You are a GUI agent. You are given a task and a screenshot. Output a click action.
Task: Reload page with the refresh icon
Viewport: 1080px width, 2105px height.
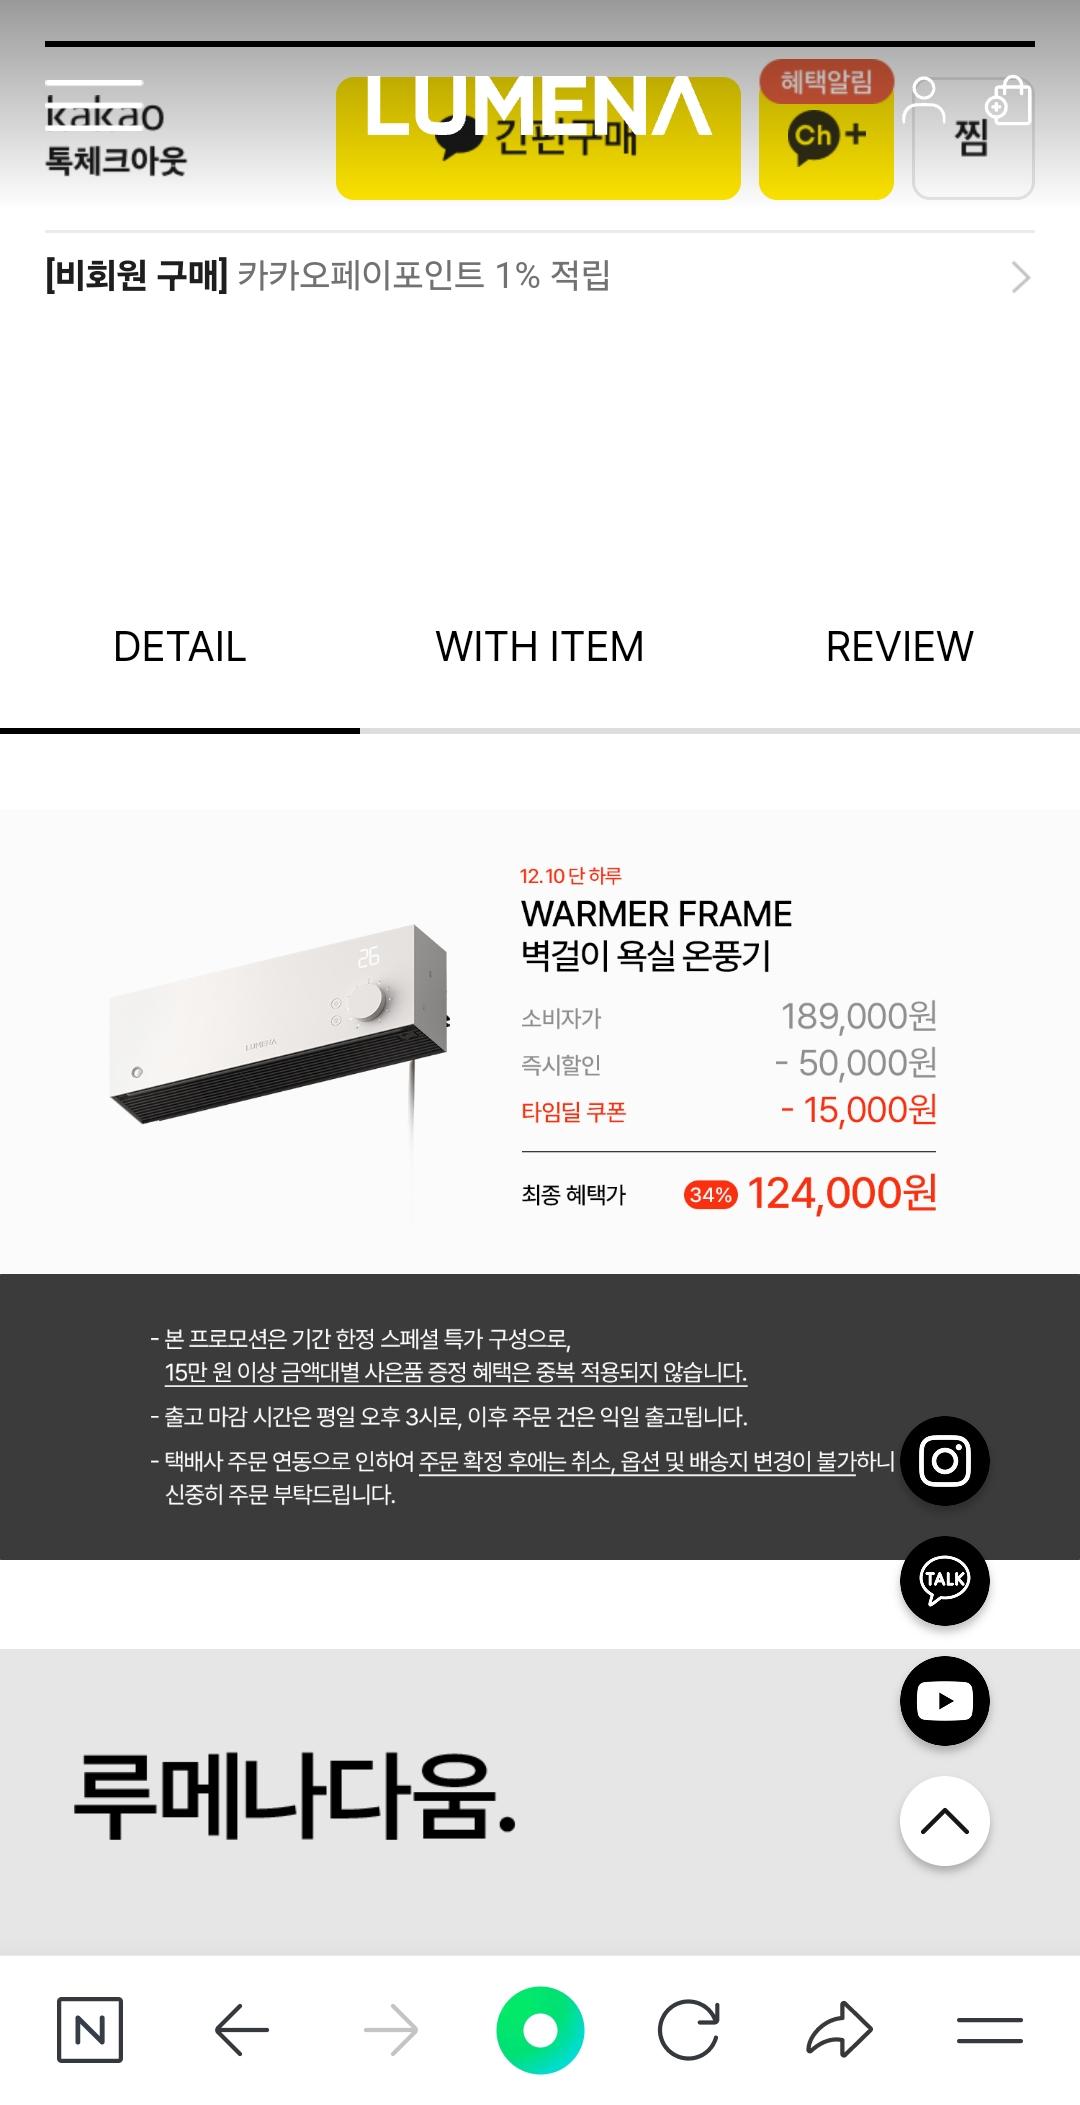689,2030
